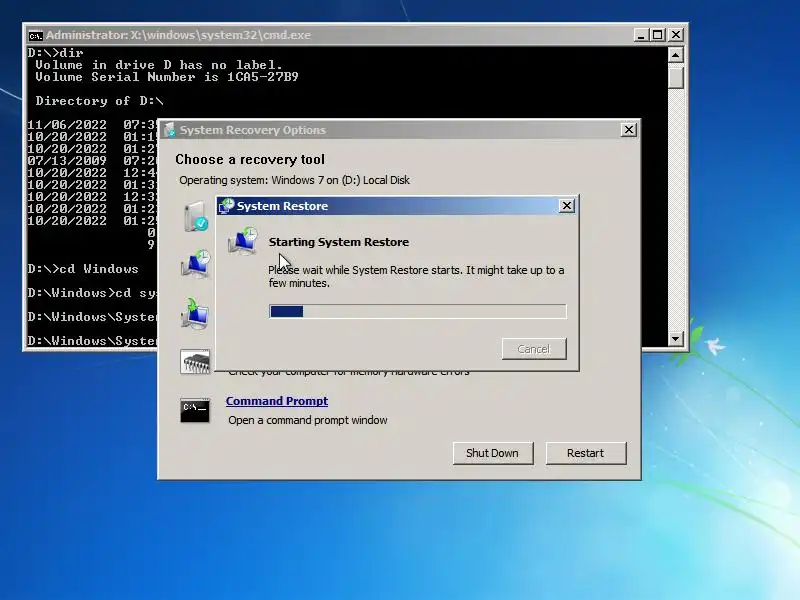
Task: Close the cmd.exe window
Action: pos(676,35)
